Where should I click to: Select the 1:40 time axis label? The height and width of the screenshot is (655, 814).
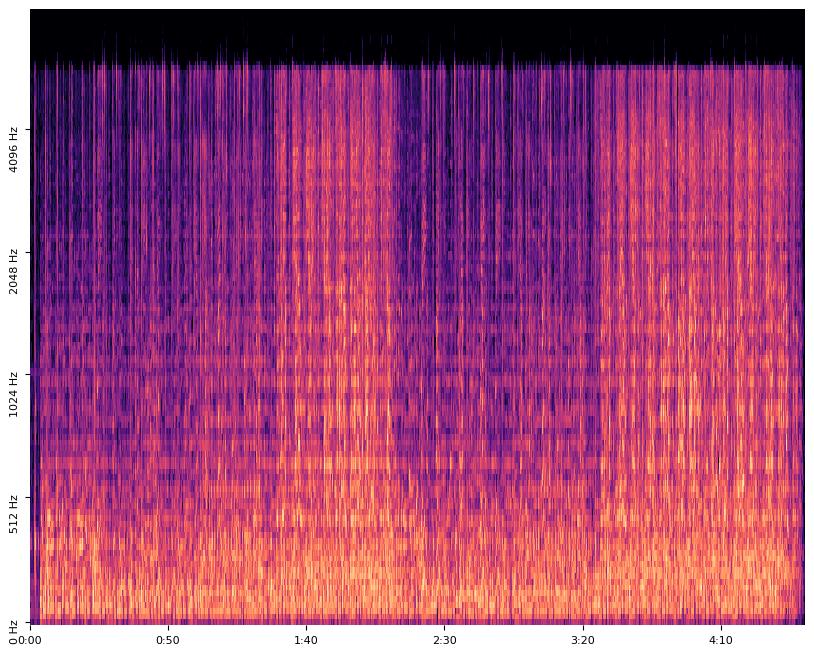click(x=306, y=640)
